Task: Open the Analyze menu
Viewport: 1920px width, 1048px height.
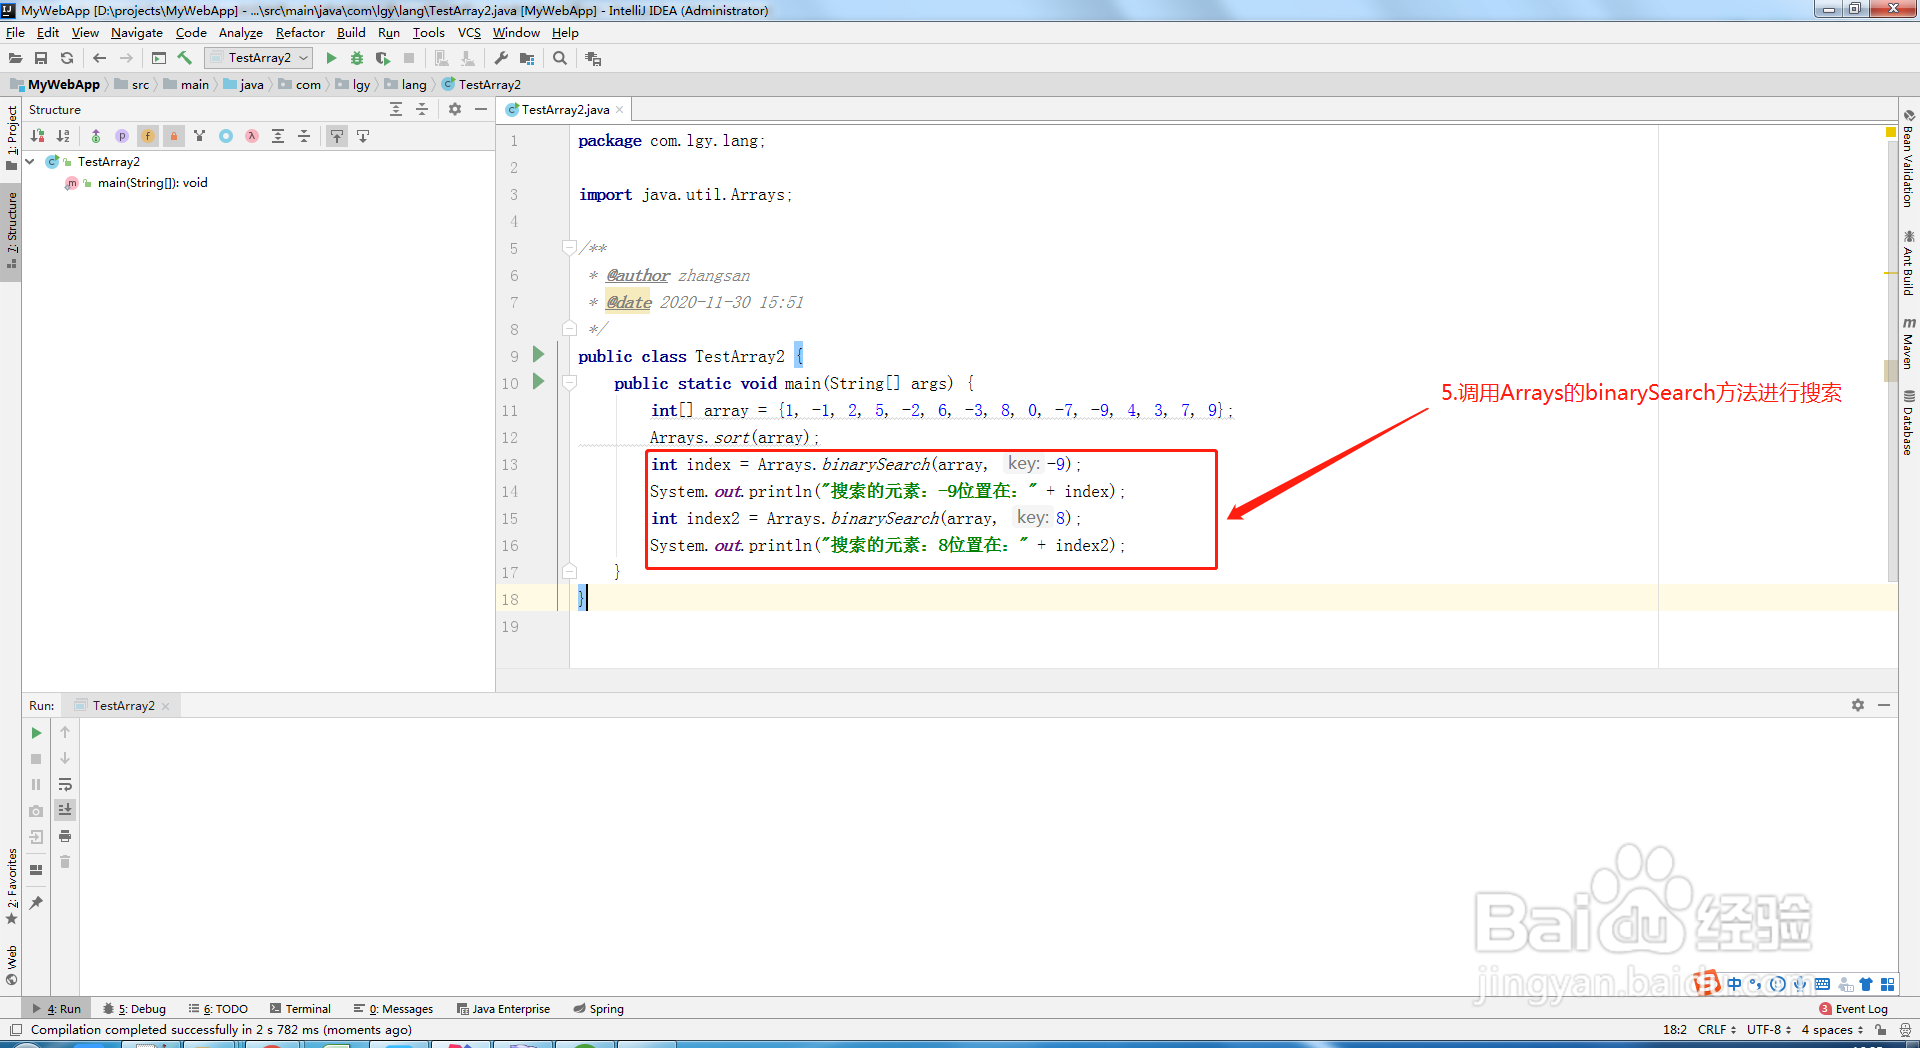Action: pyautogui.click(x=241, y=32)
